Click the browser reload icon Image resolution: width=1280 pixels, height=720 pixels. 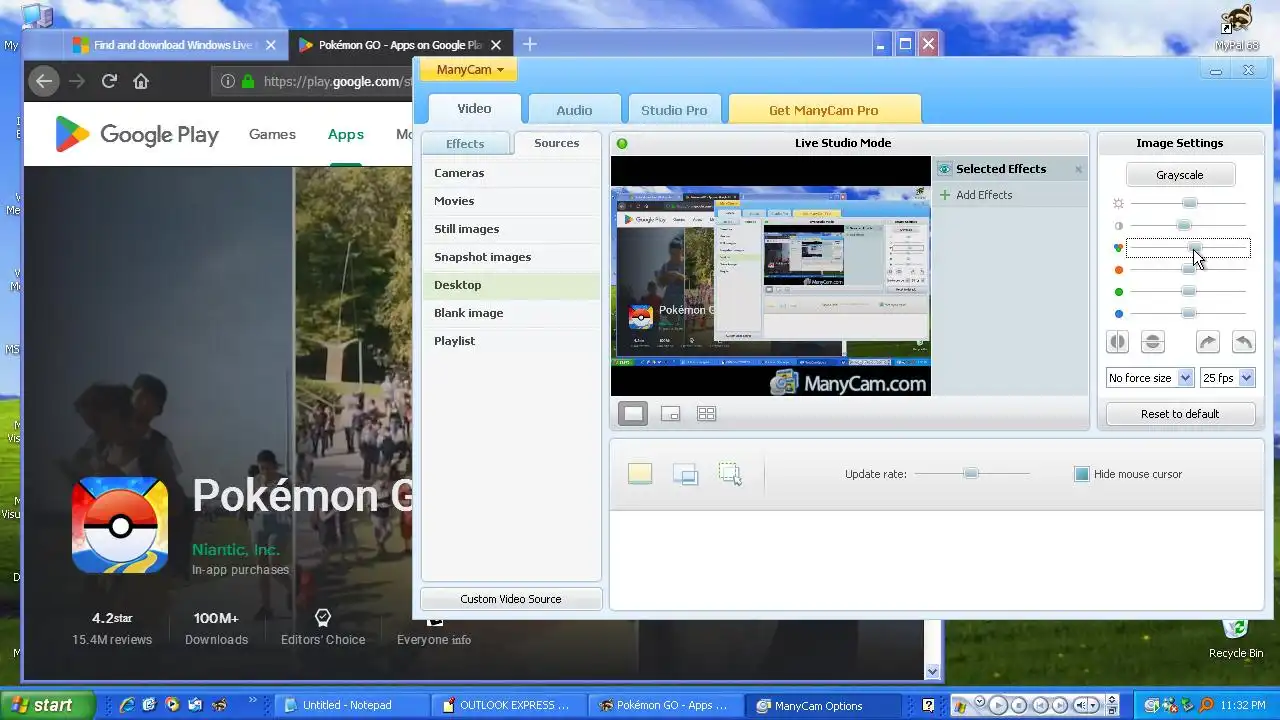(109, 81)
